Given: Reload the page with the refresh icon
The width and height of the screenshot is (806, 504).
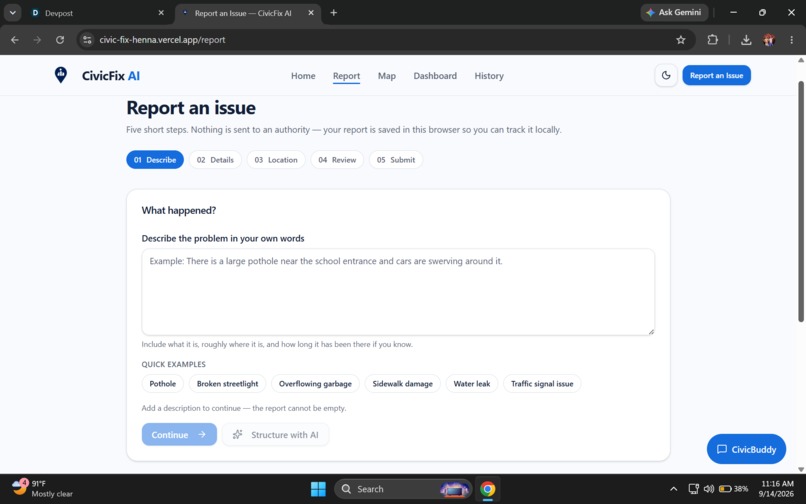Looking at the screenshot, I should pyautogui.click(x=60, y=40).
